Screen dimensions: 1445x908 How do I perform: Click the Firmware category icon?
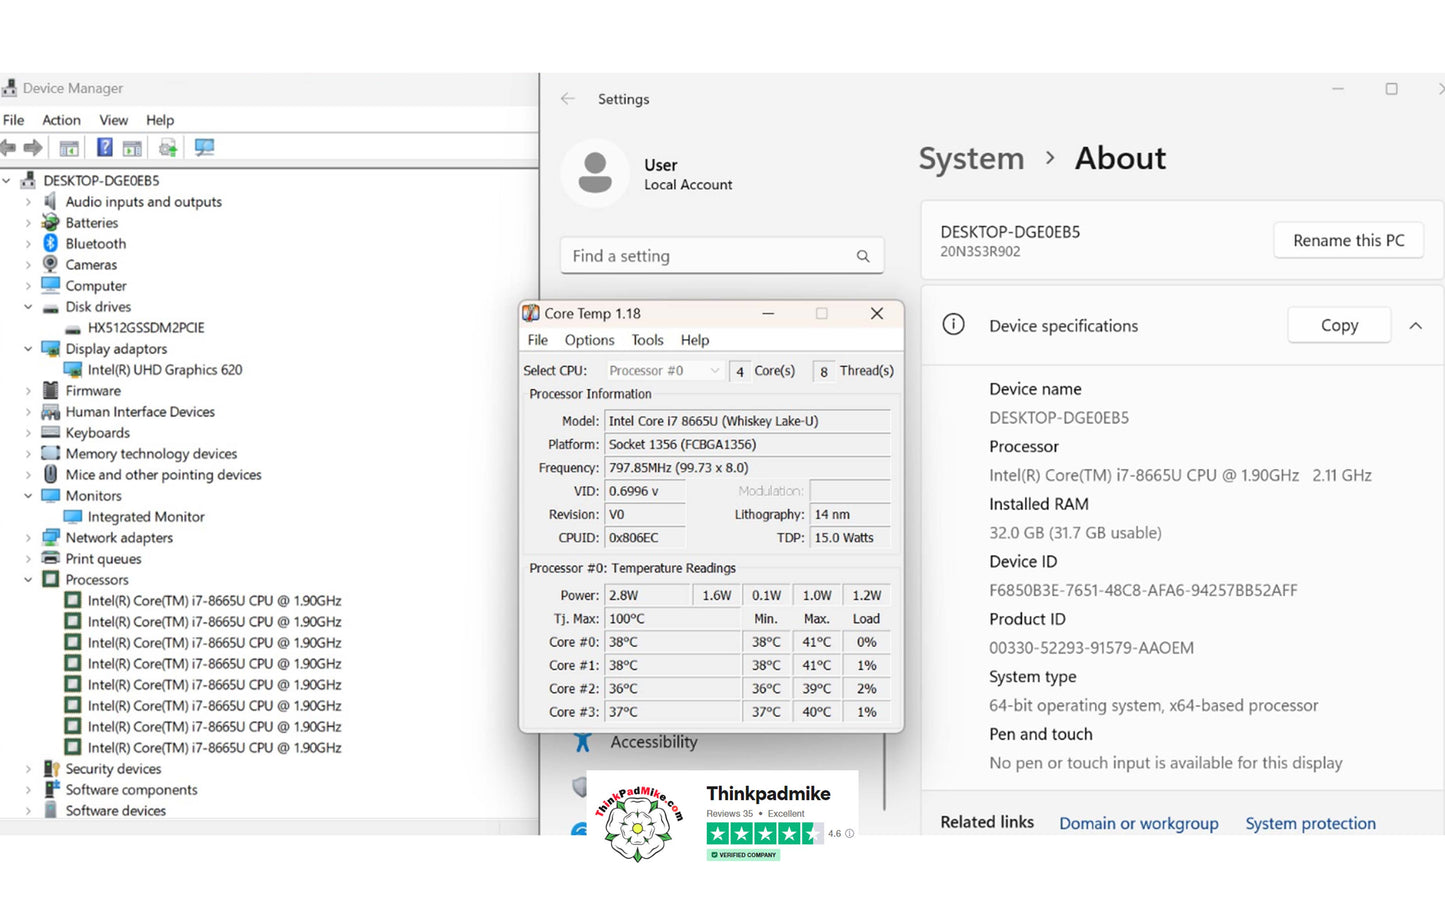pyautogui.click(x=50, y=390)
